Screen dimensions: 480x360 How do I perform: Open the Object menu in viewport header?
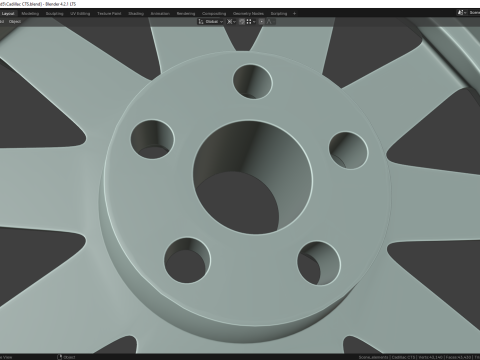[15, 22]
